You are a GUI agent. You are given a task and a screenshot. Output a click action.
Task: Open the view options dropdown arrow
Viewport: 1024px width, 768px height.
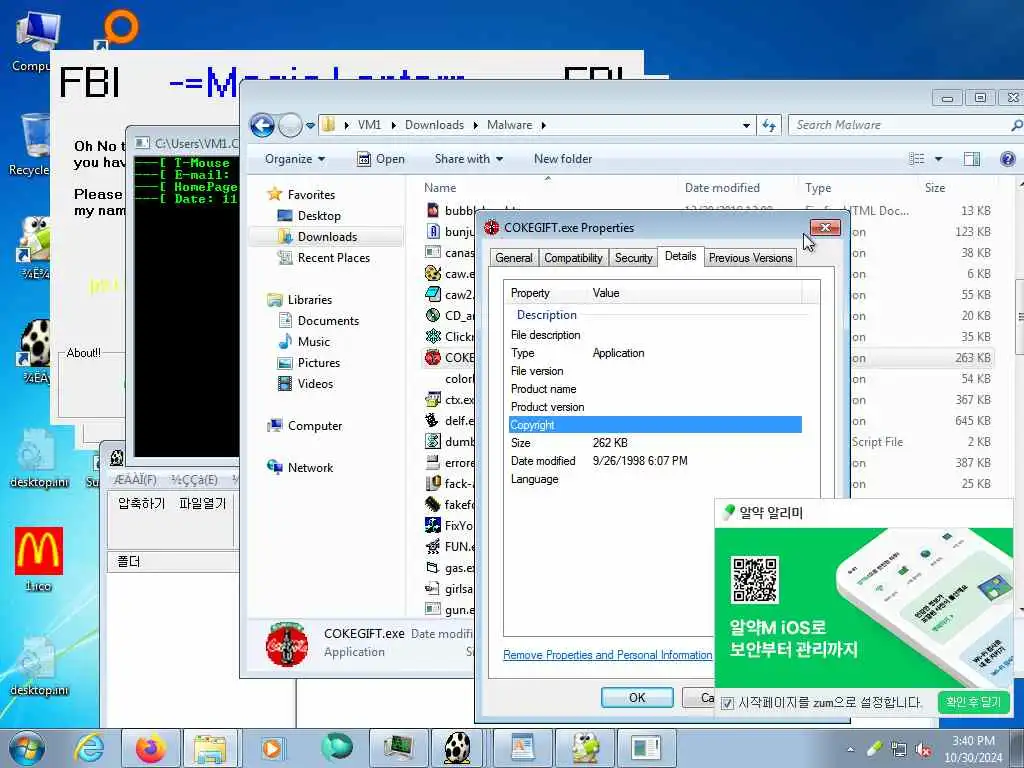[x=938, y=159]
